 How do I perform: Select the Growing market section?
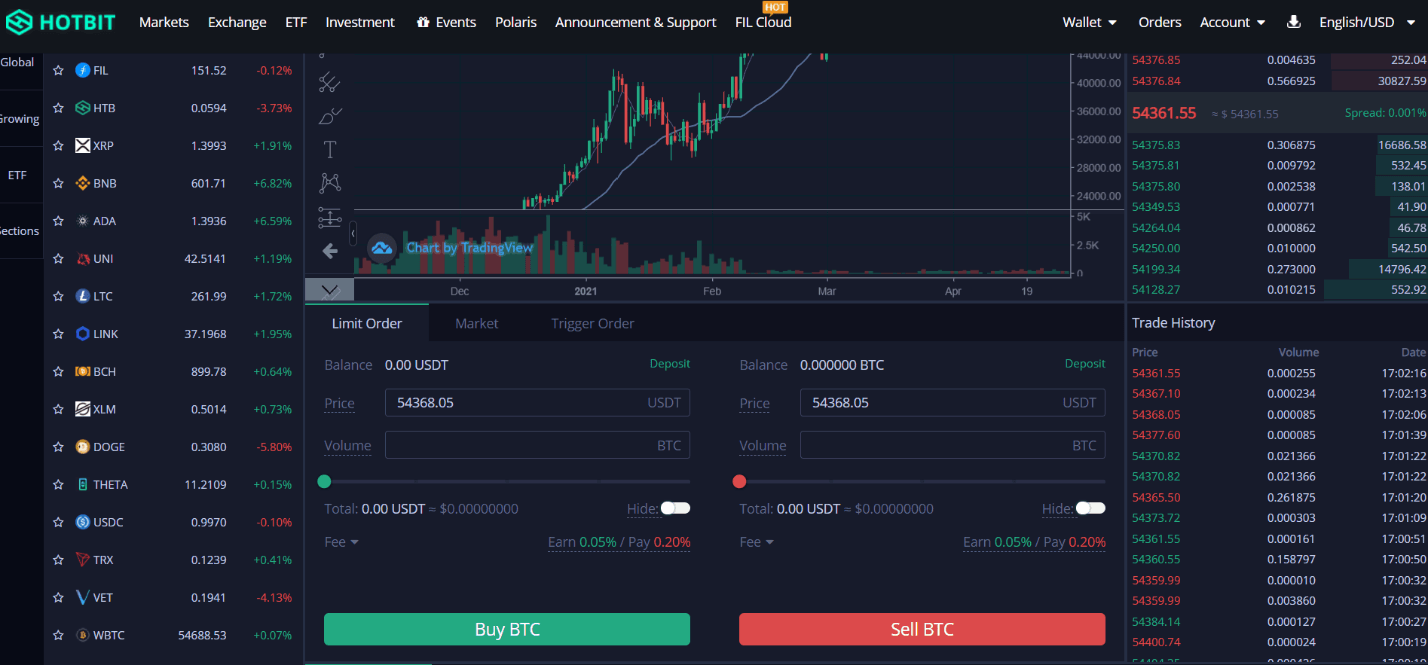19,119
